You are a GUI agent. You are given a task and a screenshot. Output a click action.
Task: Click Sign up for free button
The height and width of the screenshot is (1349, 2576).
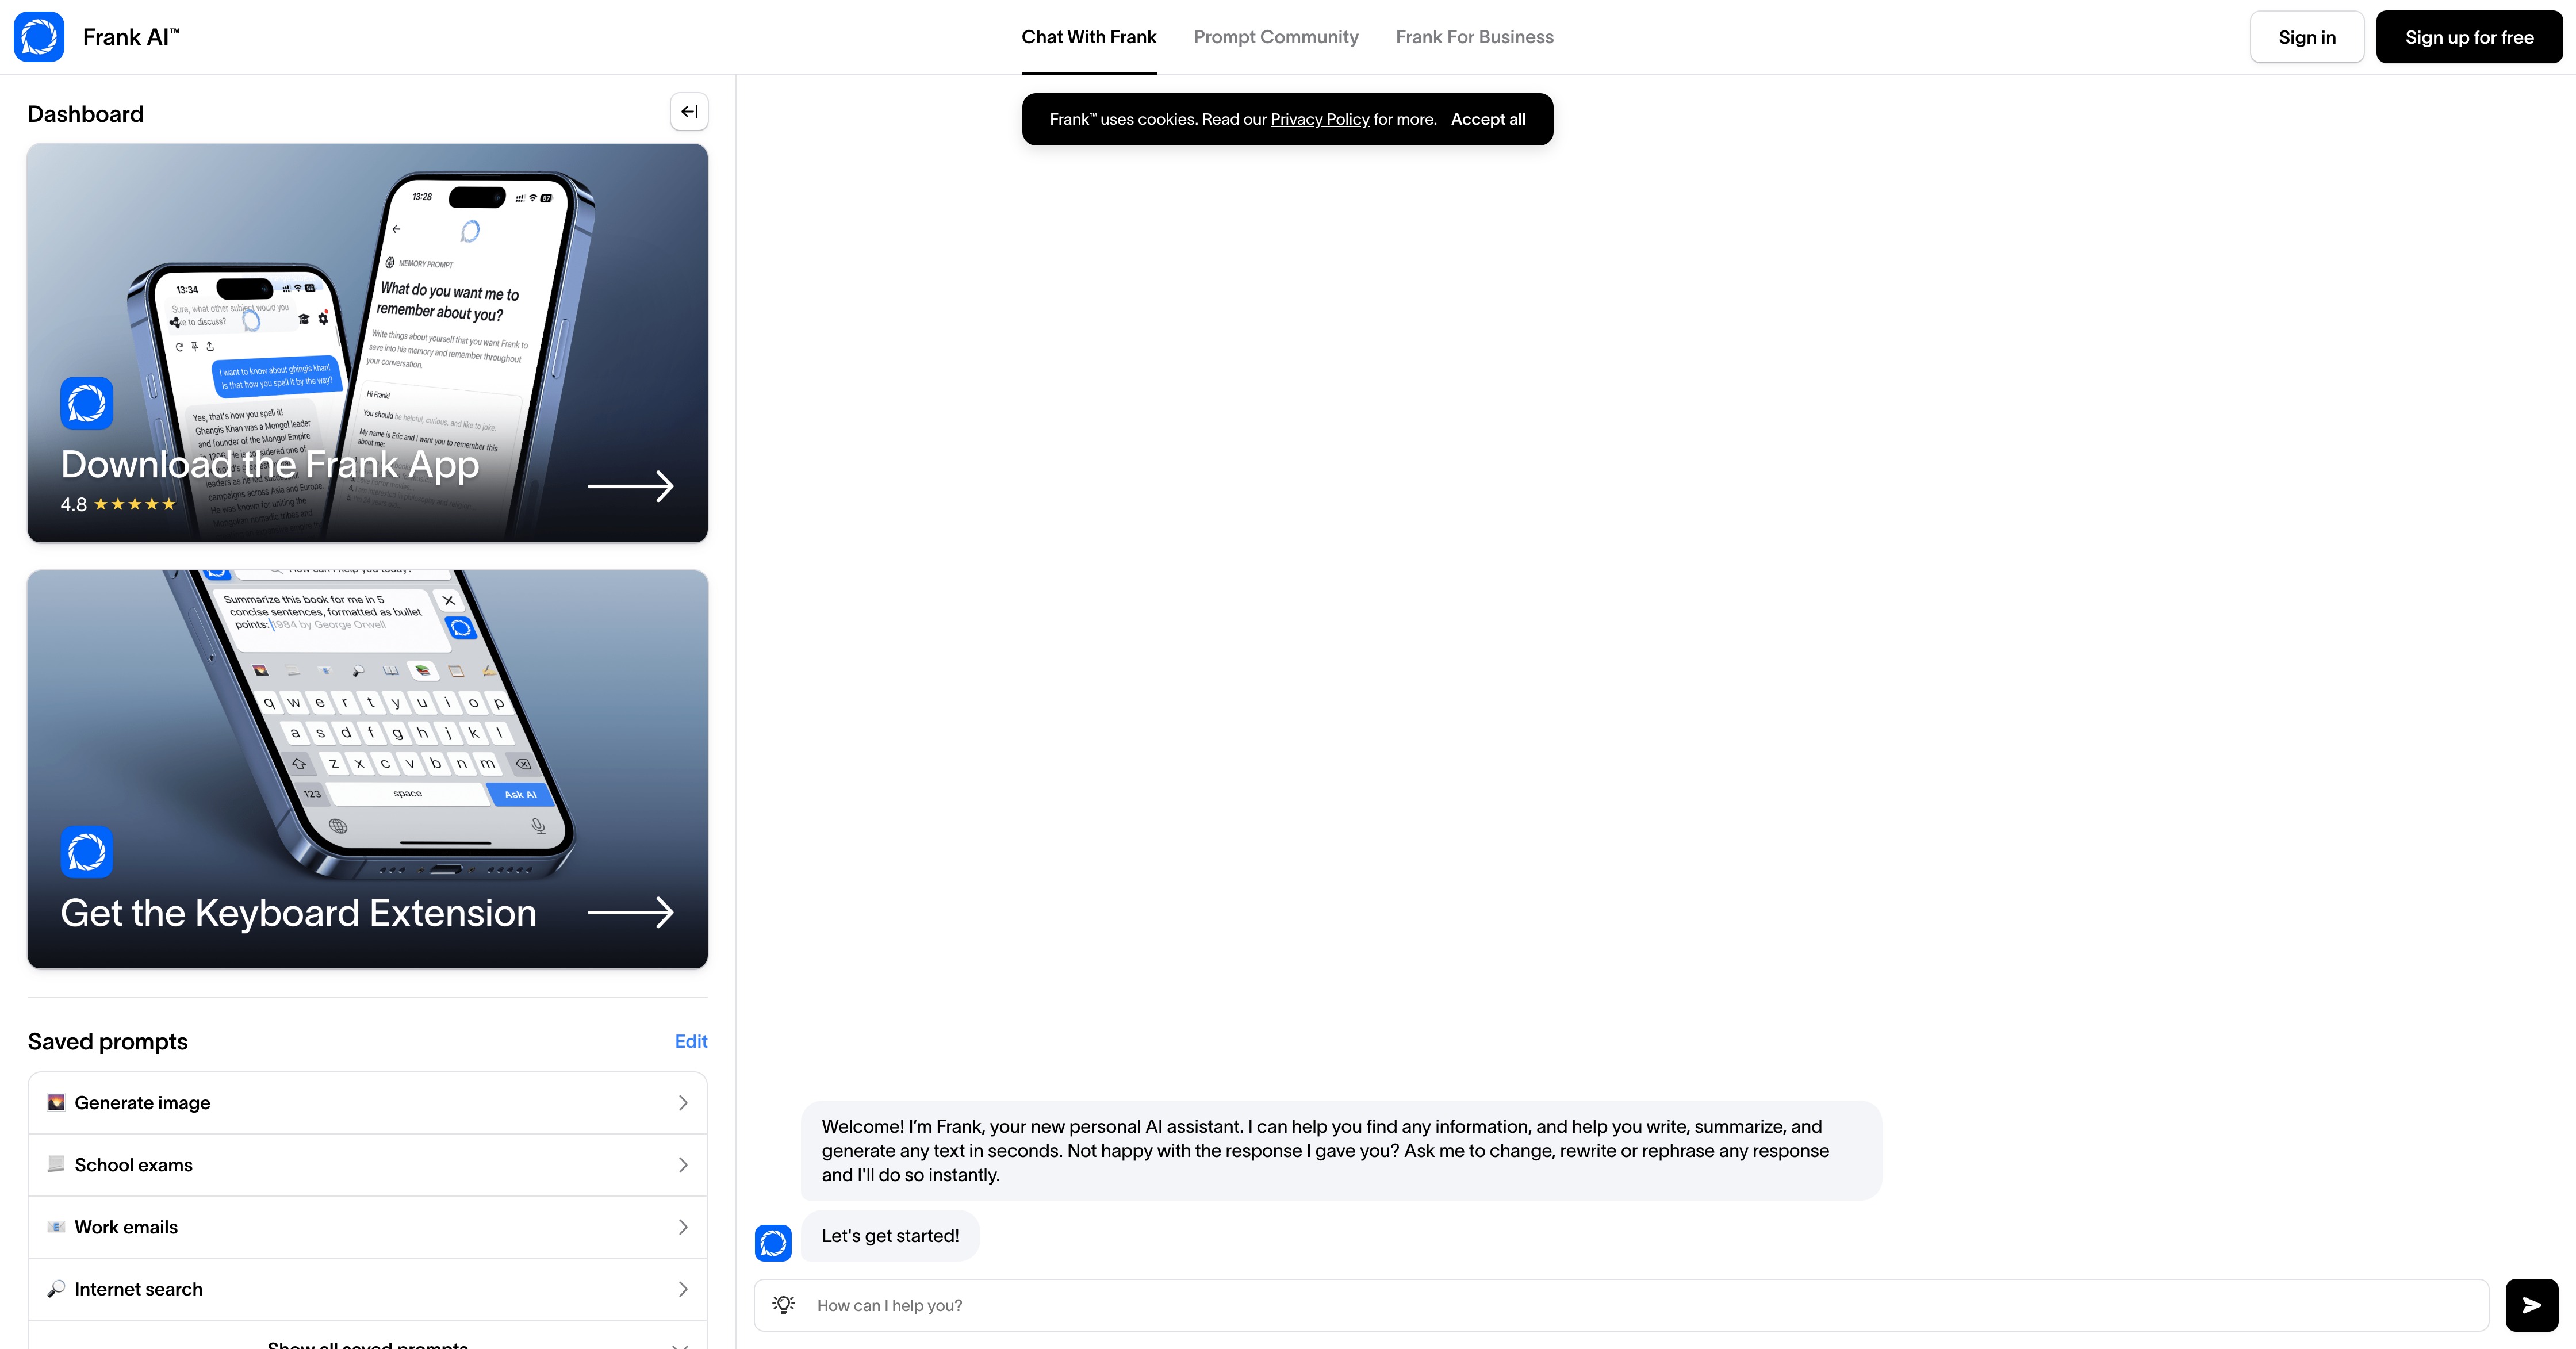tap(2469, 37)
